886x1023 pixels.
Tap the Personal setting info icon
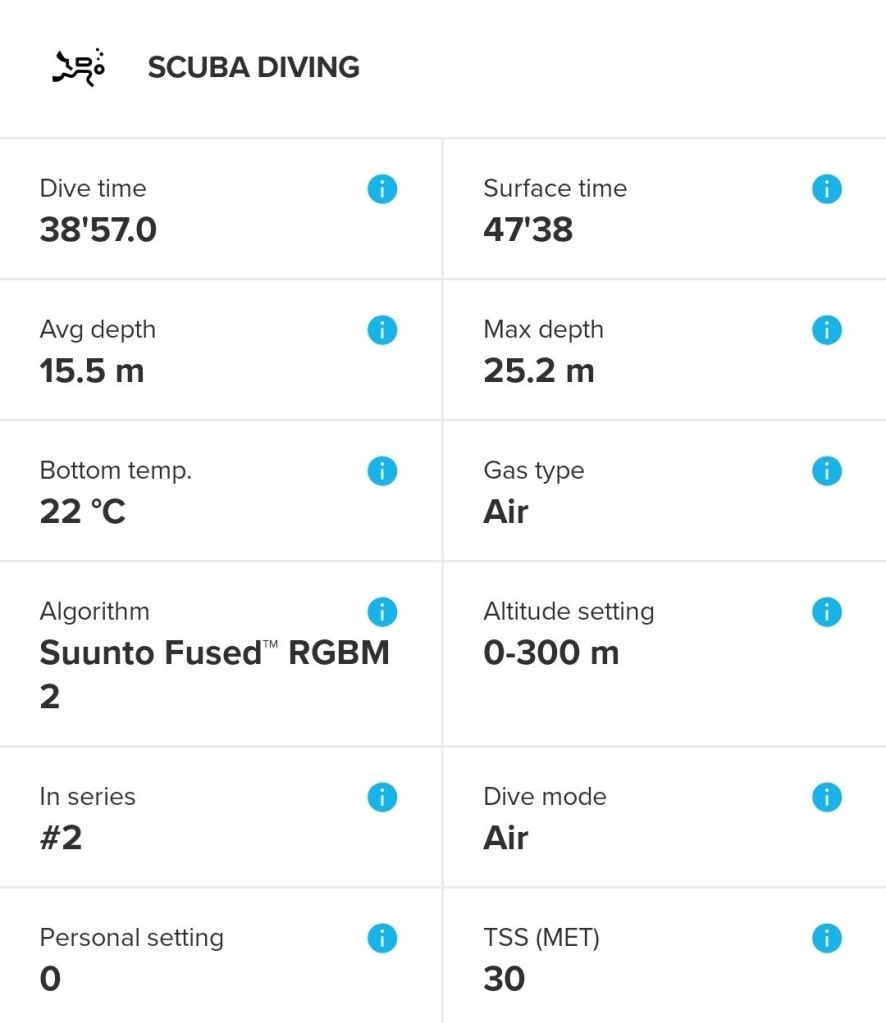[382, 937]
